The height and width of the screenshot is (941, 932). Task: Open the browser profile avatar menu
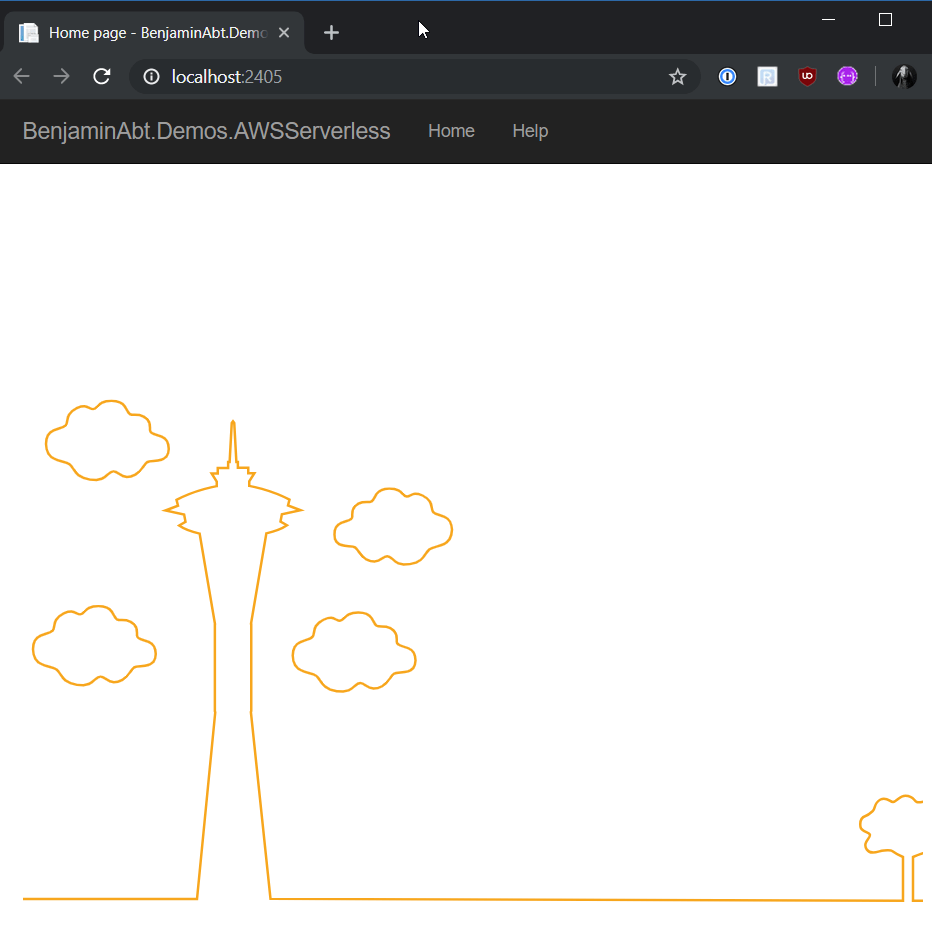click(x=903, y=76)
